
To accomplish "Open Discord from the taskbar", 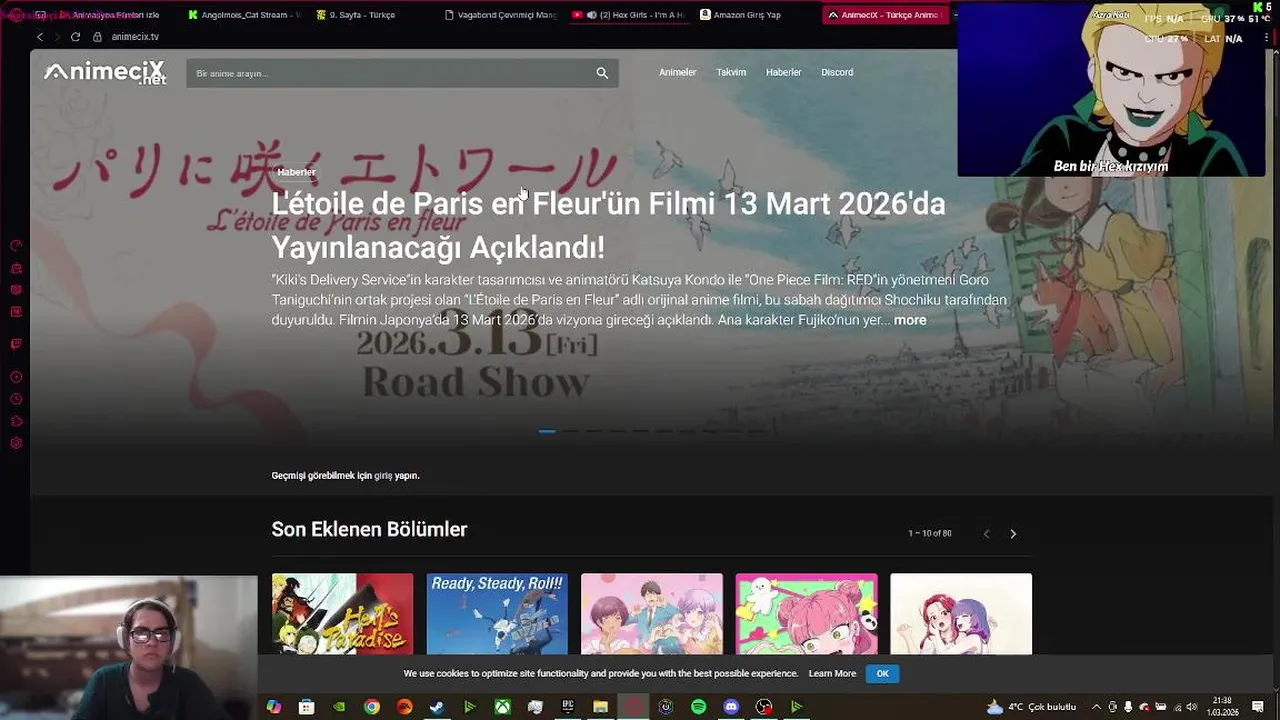I will click(731, 707).
